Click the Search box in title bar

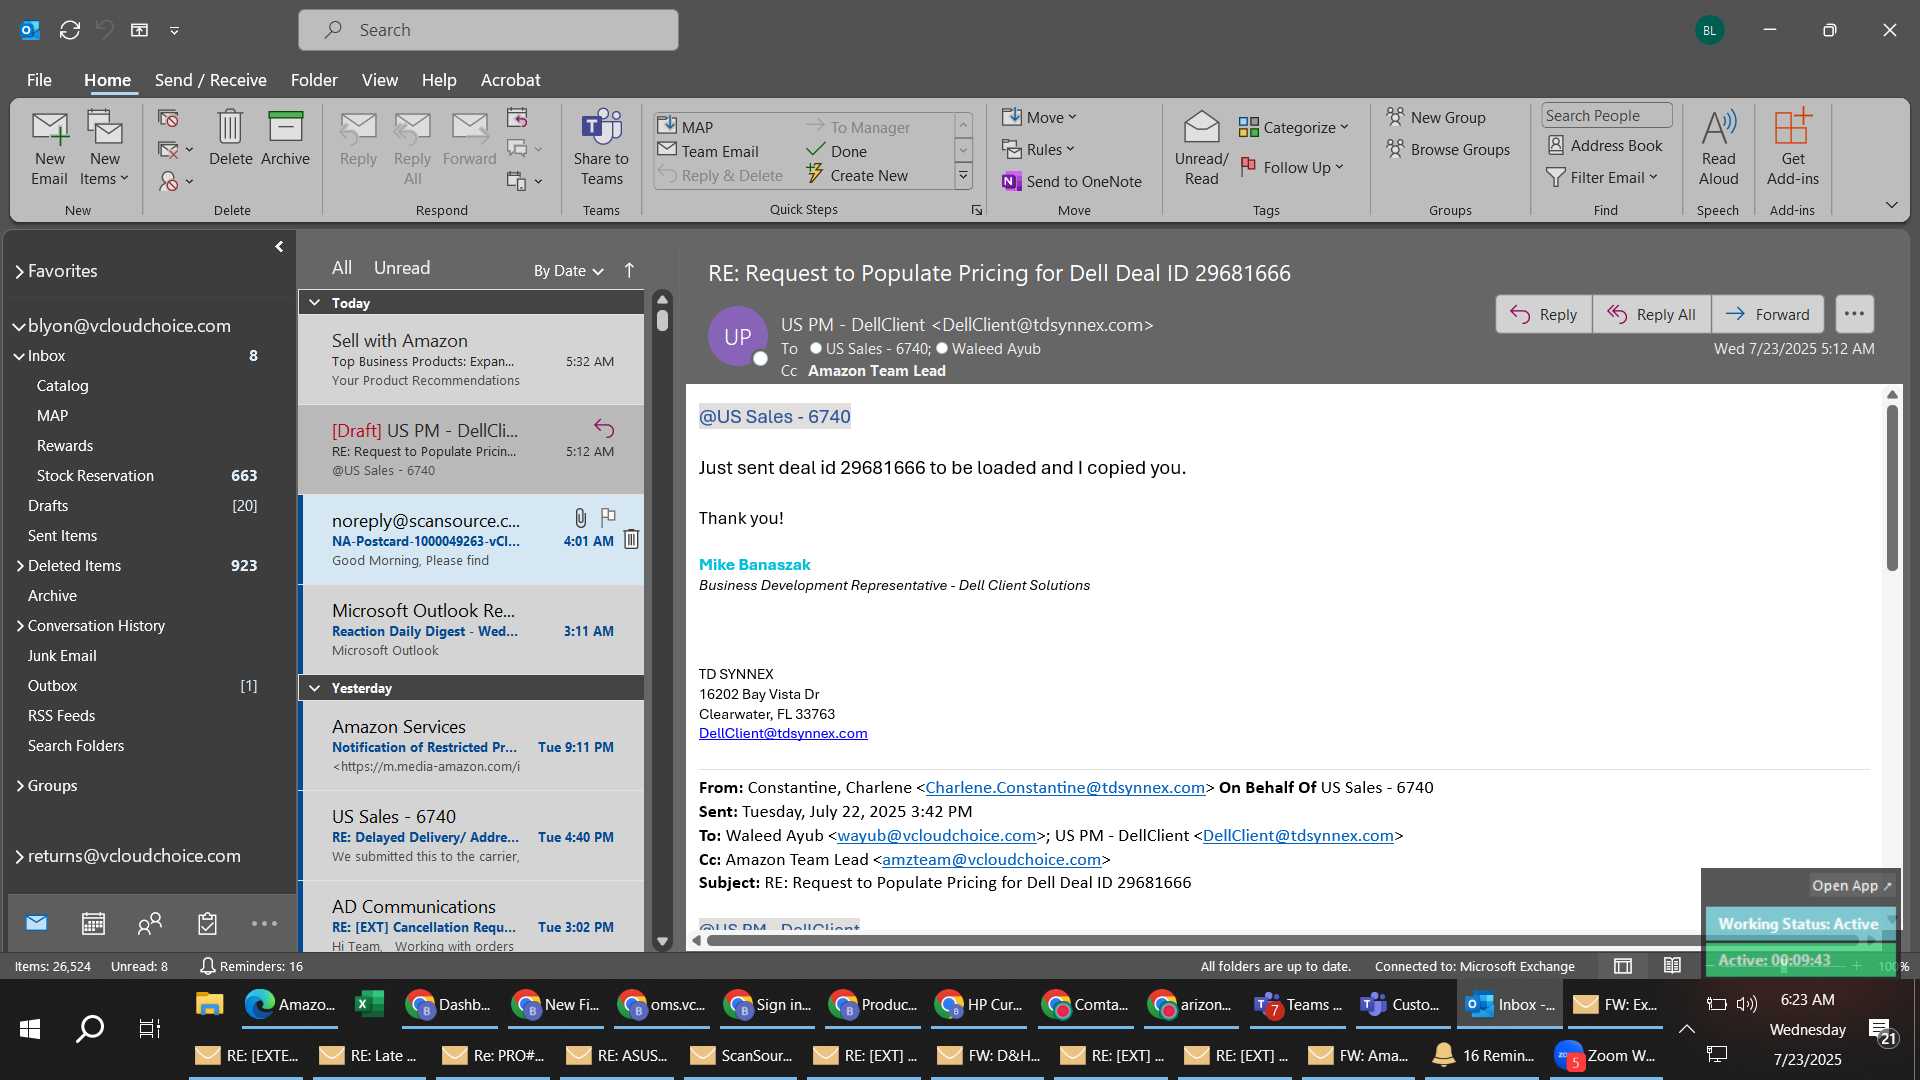[488, 30]
